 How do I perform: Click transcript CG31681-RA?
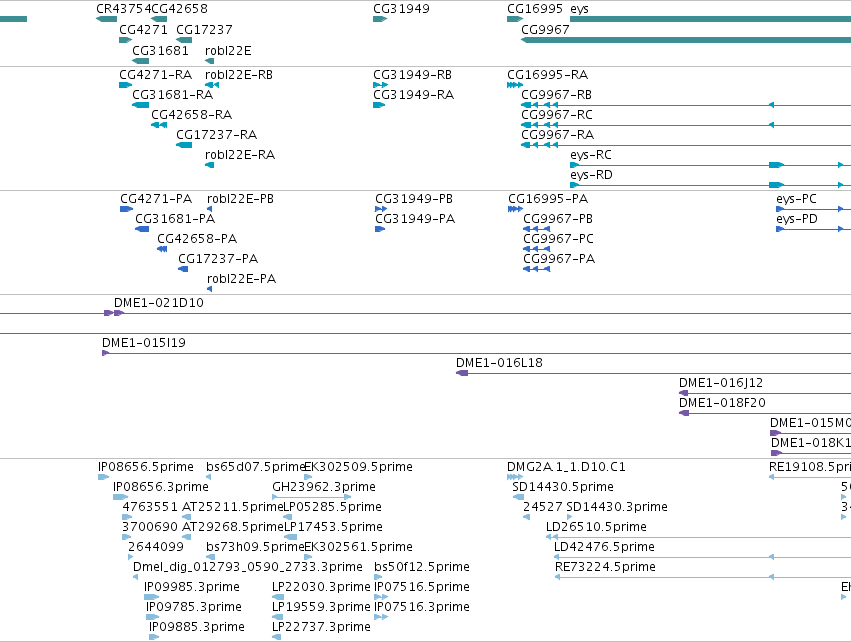tap(172, 95)
